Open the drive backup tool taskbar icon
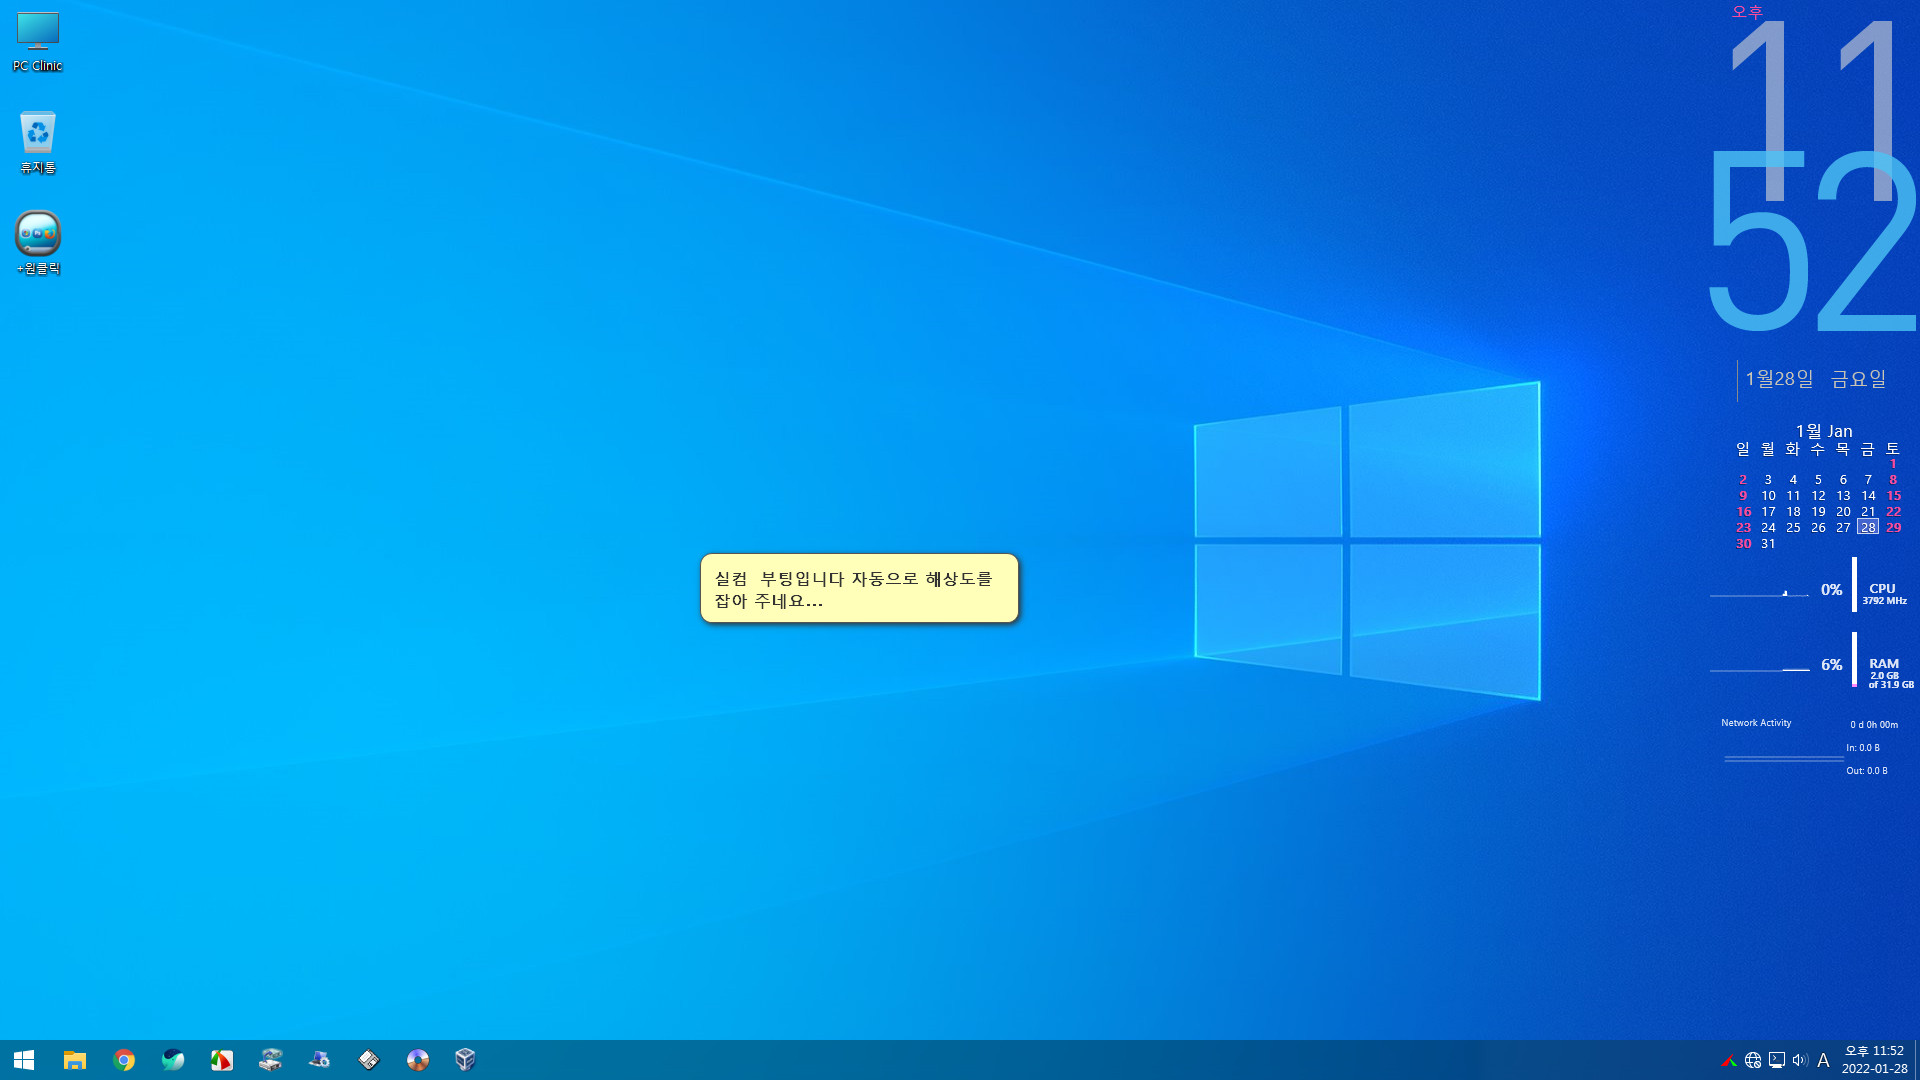 tap(271, 1060)
